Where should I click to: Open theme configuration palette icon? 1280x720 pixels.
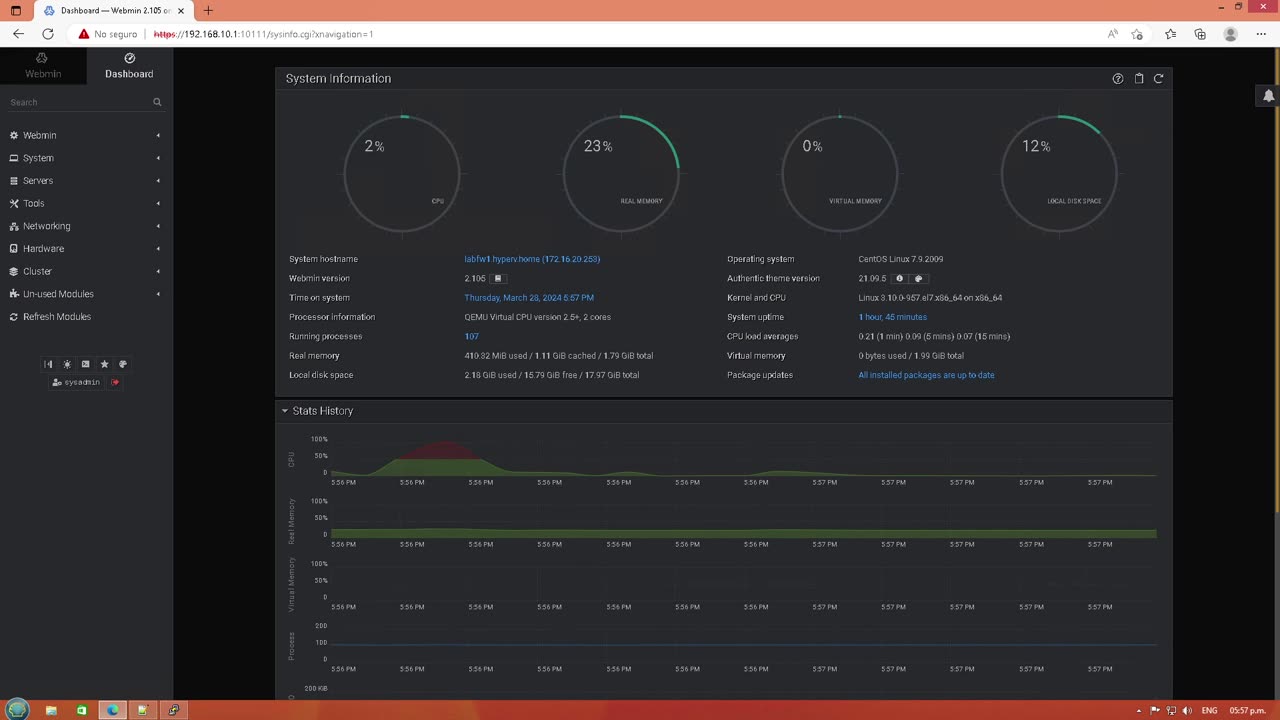pos(123,364)
